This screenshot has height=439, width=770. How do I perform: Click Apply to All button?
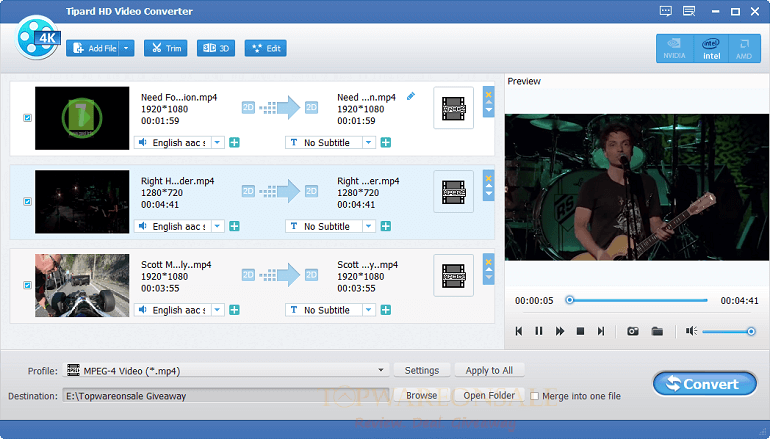[489, 370]
